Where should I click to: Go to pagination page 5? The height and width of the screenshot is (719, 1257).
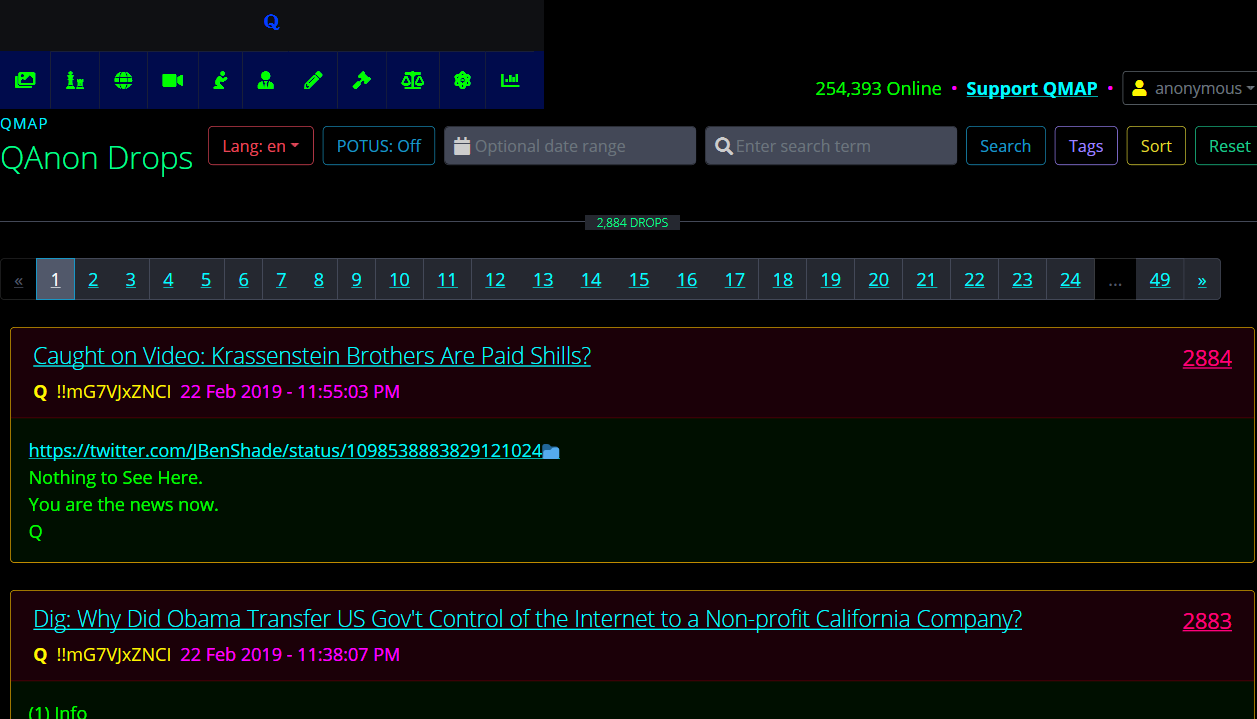[206, 279]
